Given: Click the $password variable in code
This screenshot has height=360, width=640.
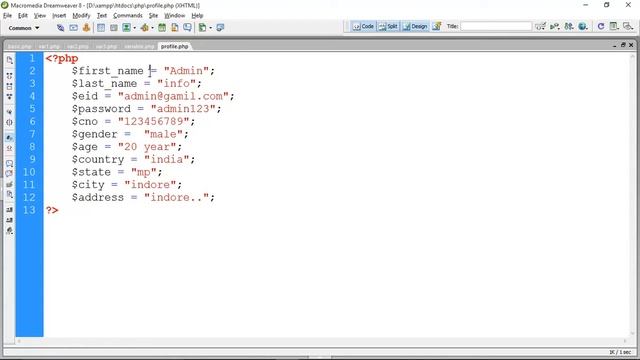Looking at the screenshot, I should [101, 109].
